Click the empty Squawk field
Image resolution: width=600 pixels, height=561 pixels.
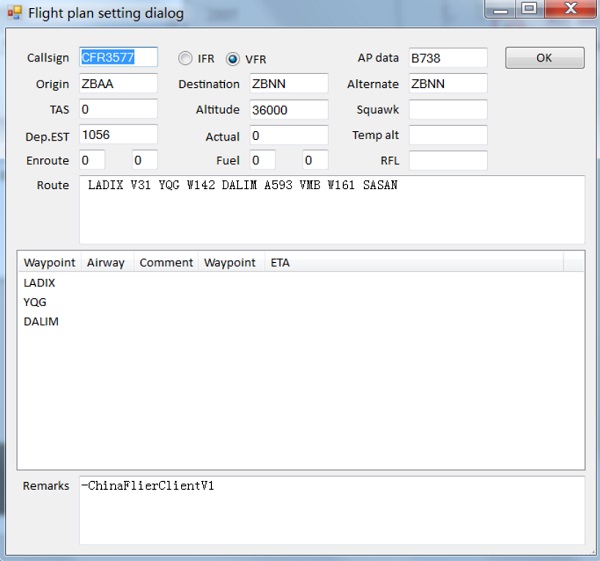point(448,110)
